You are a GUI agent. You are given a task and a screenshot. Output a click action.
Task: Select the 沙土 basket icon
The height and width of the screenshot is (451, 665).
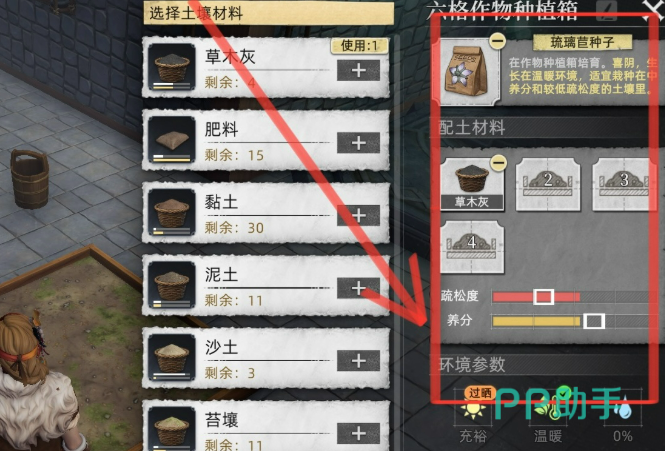(172, 357)
